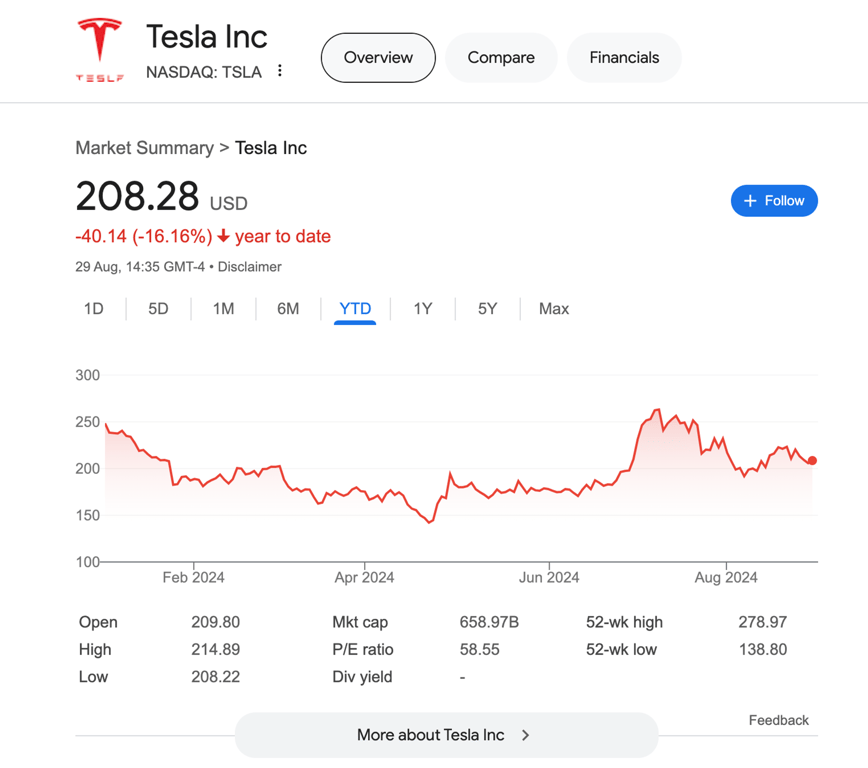Open the Financials tab
The height and width of the screenshot is (768, 868).
point(624,58)
